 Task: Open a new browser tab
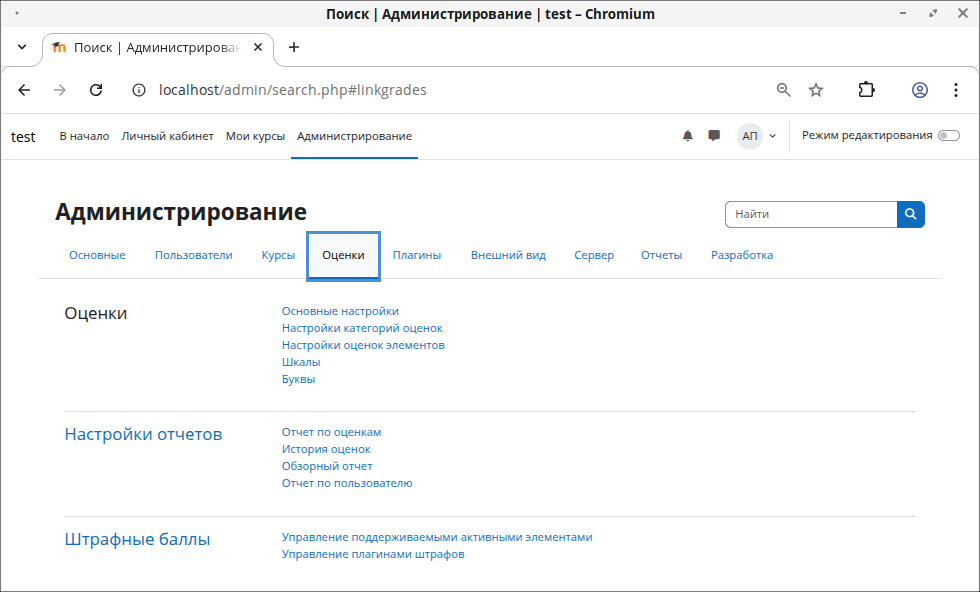(x=293, y=47)
